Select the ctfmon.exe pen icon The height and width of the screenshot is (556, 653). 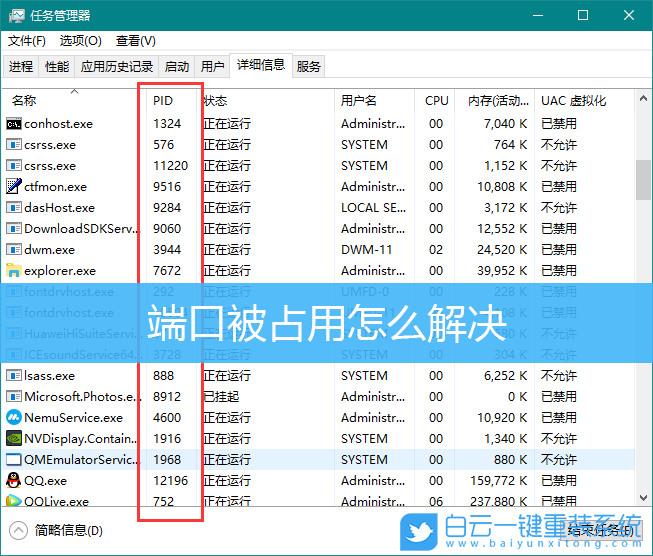tap(14, 187)
